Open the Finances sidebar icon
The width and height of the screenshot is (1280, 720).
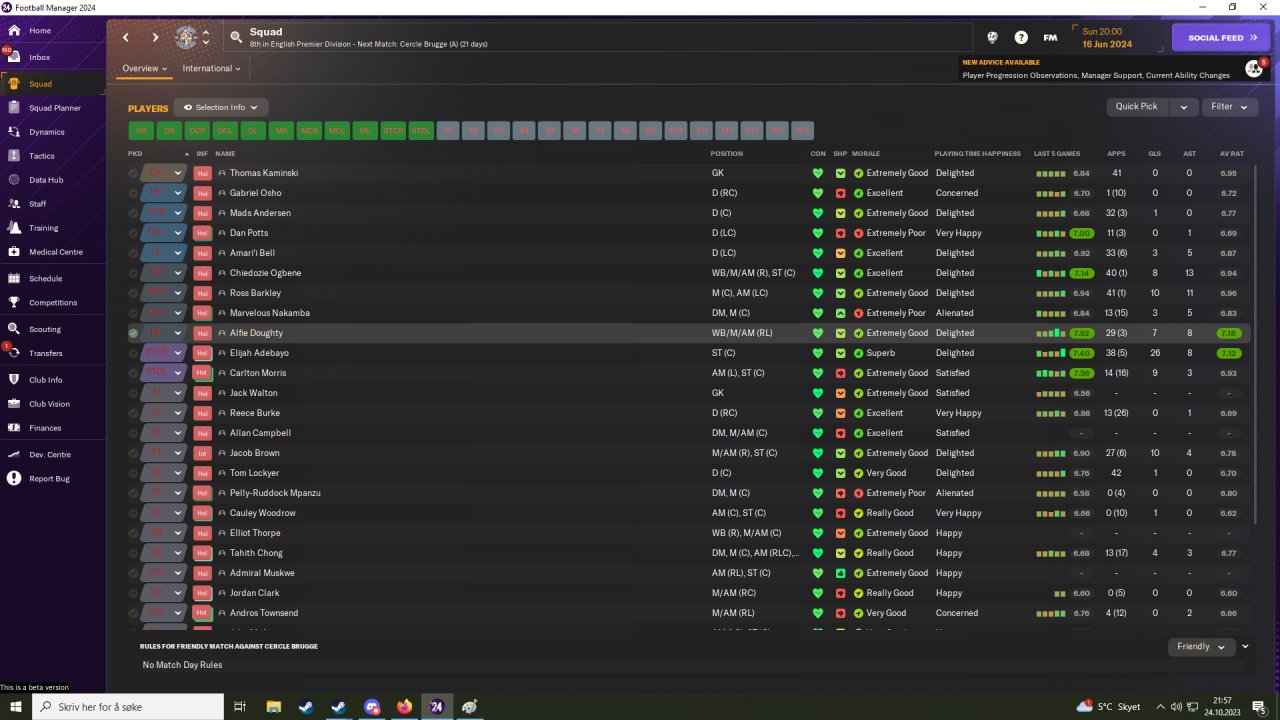pyautogui.click(x=14, y=428)
